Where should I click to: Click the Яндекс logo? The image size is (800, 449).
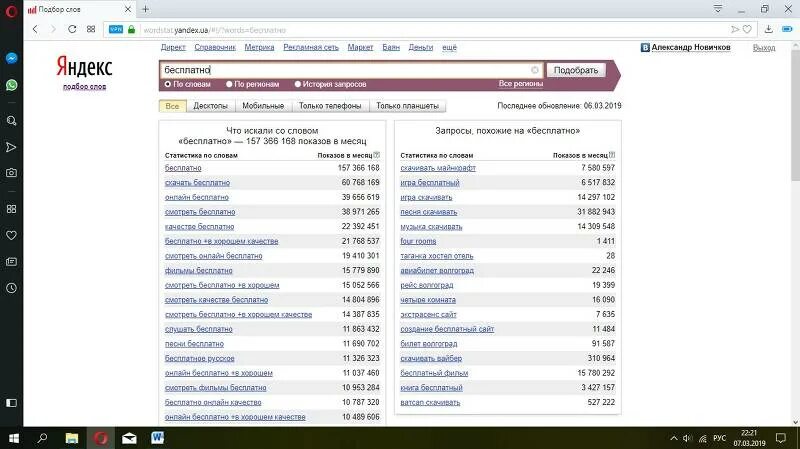[84, 67]
